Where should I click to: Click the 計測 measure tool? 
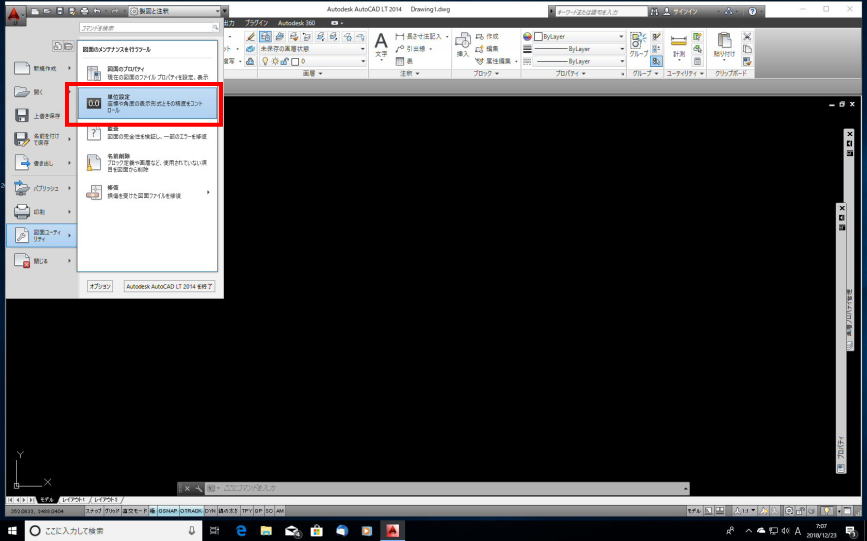pyautogui.click(x=678, y=46)
